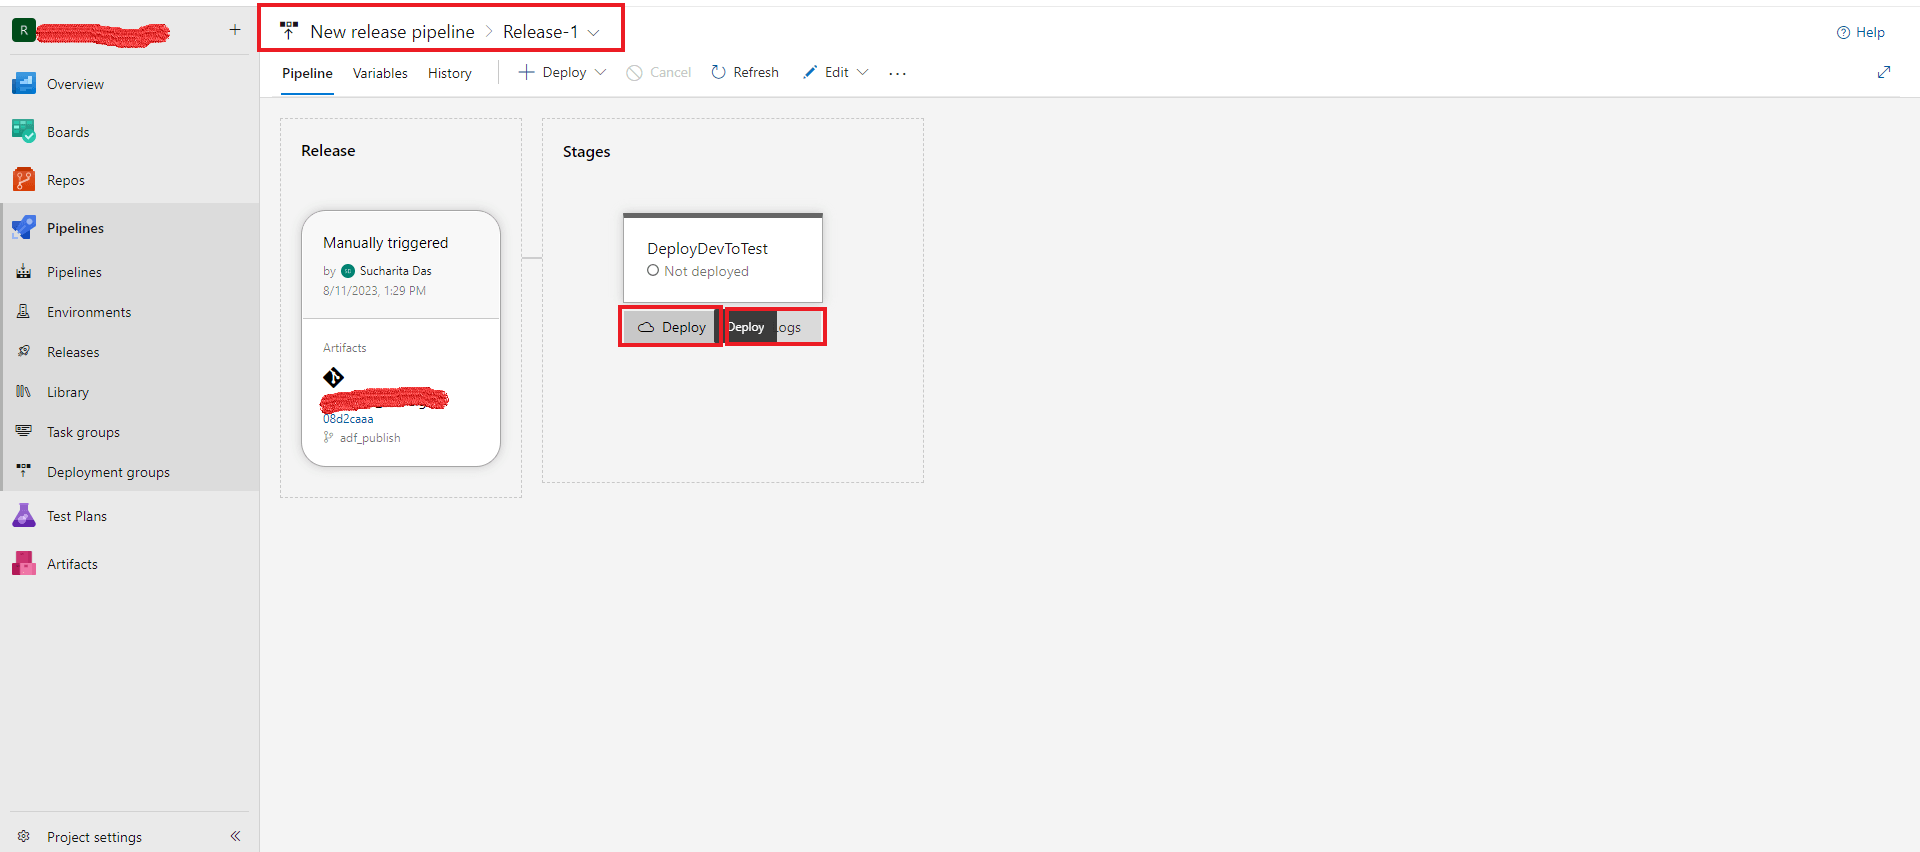Click the Pipelines rocket icon

pos(24,228)
